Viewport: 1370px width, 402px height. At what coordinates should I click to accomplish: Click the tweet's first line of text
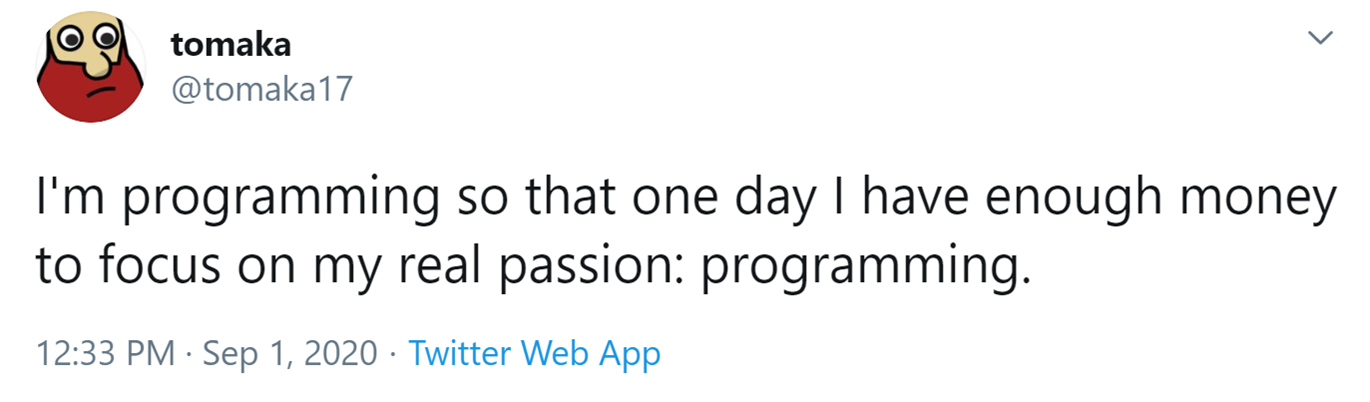(685, 197)
